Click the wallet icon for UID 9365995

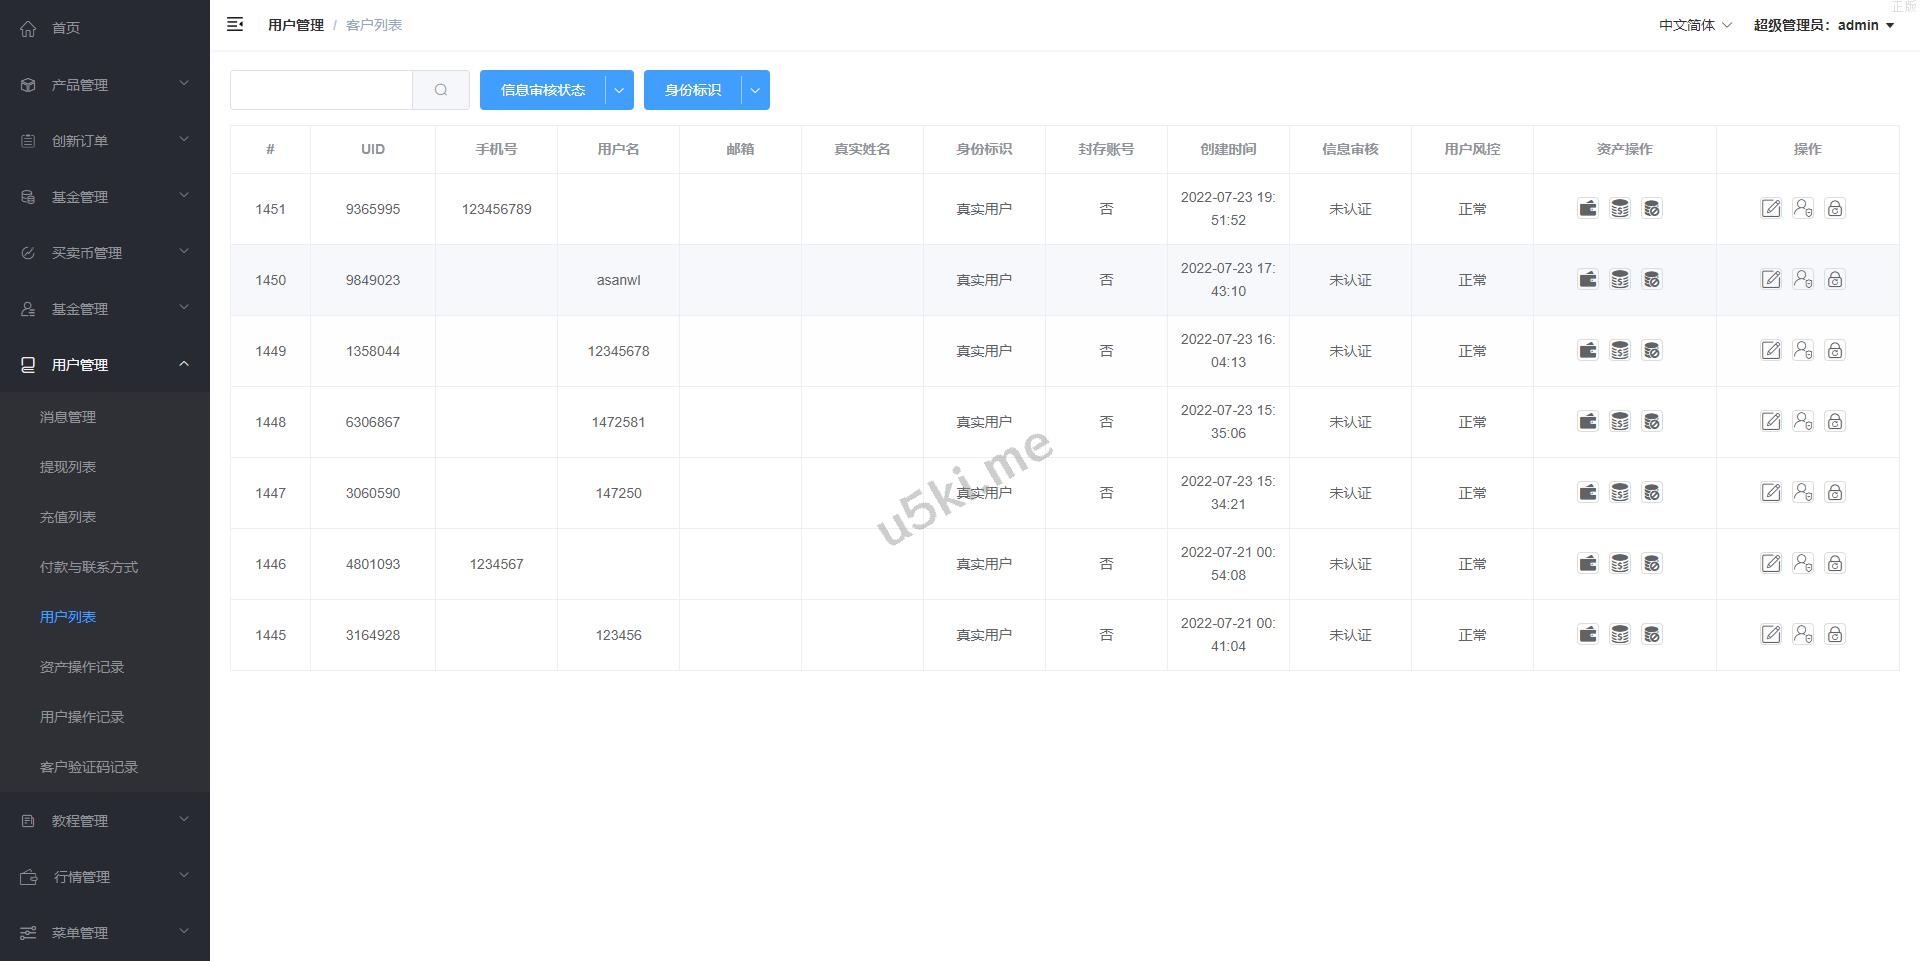(x=1587, y=208)
